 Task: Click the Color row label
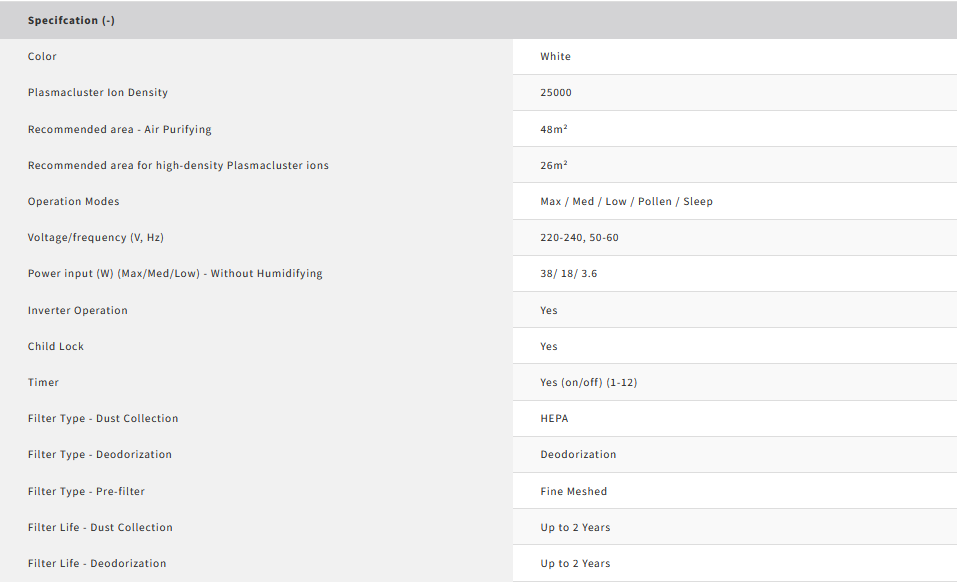point(42,57)
